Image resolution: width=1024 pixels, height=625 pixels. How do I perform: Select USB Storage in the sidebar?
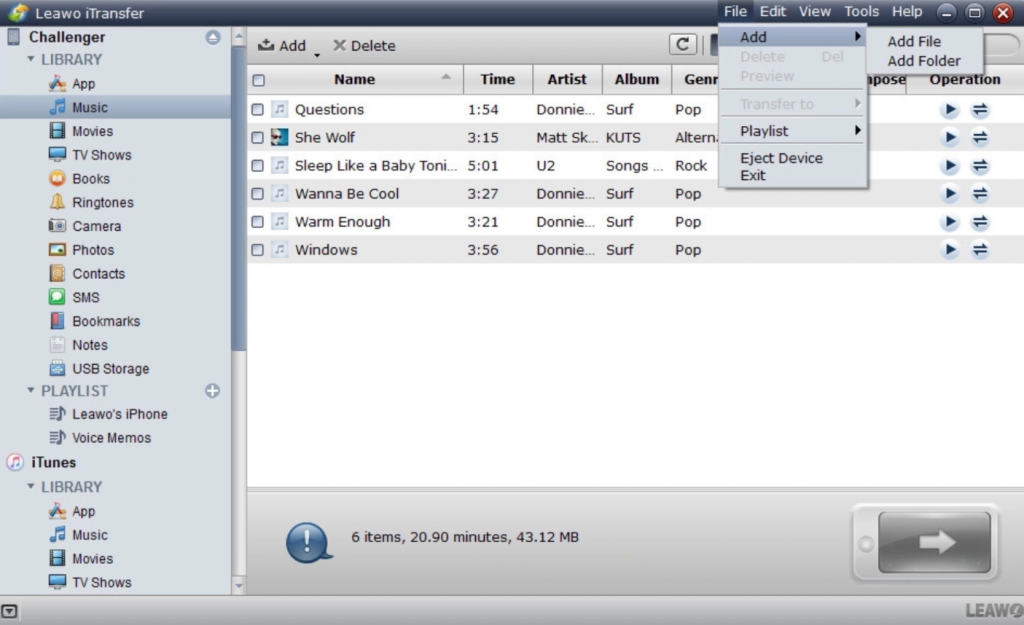pyautogui.click(x=110, y=369)
